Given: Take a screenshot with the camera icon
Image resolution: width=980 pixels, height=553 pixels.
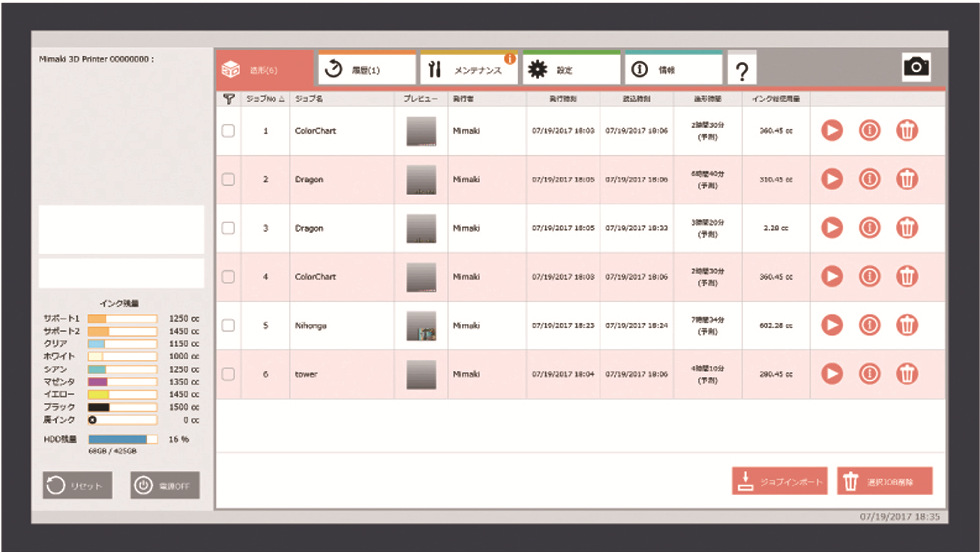Looking at the screenshot, I should point(916,67).
